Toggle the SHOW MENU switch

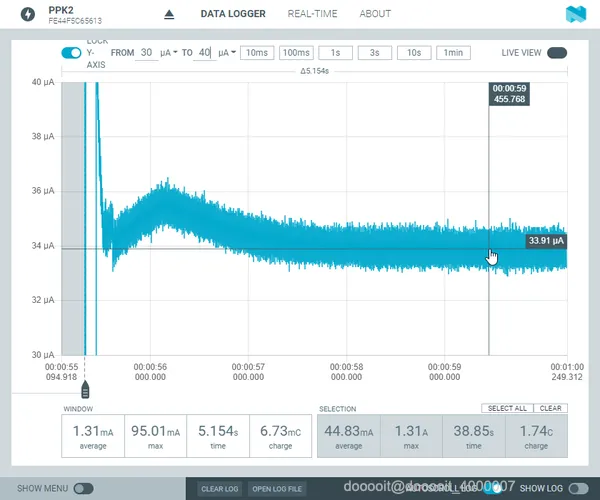[x=83, y=489]
